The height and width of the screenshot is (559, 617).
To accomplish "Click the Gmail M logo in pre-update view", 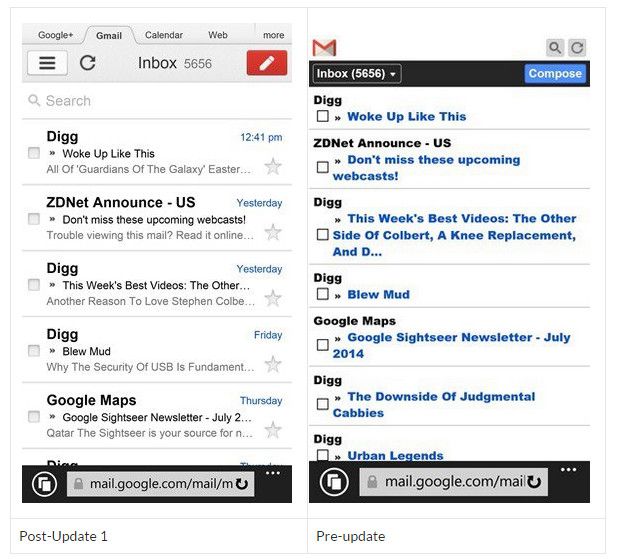I will pos(324,48).
